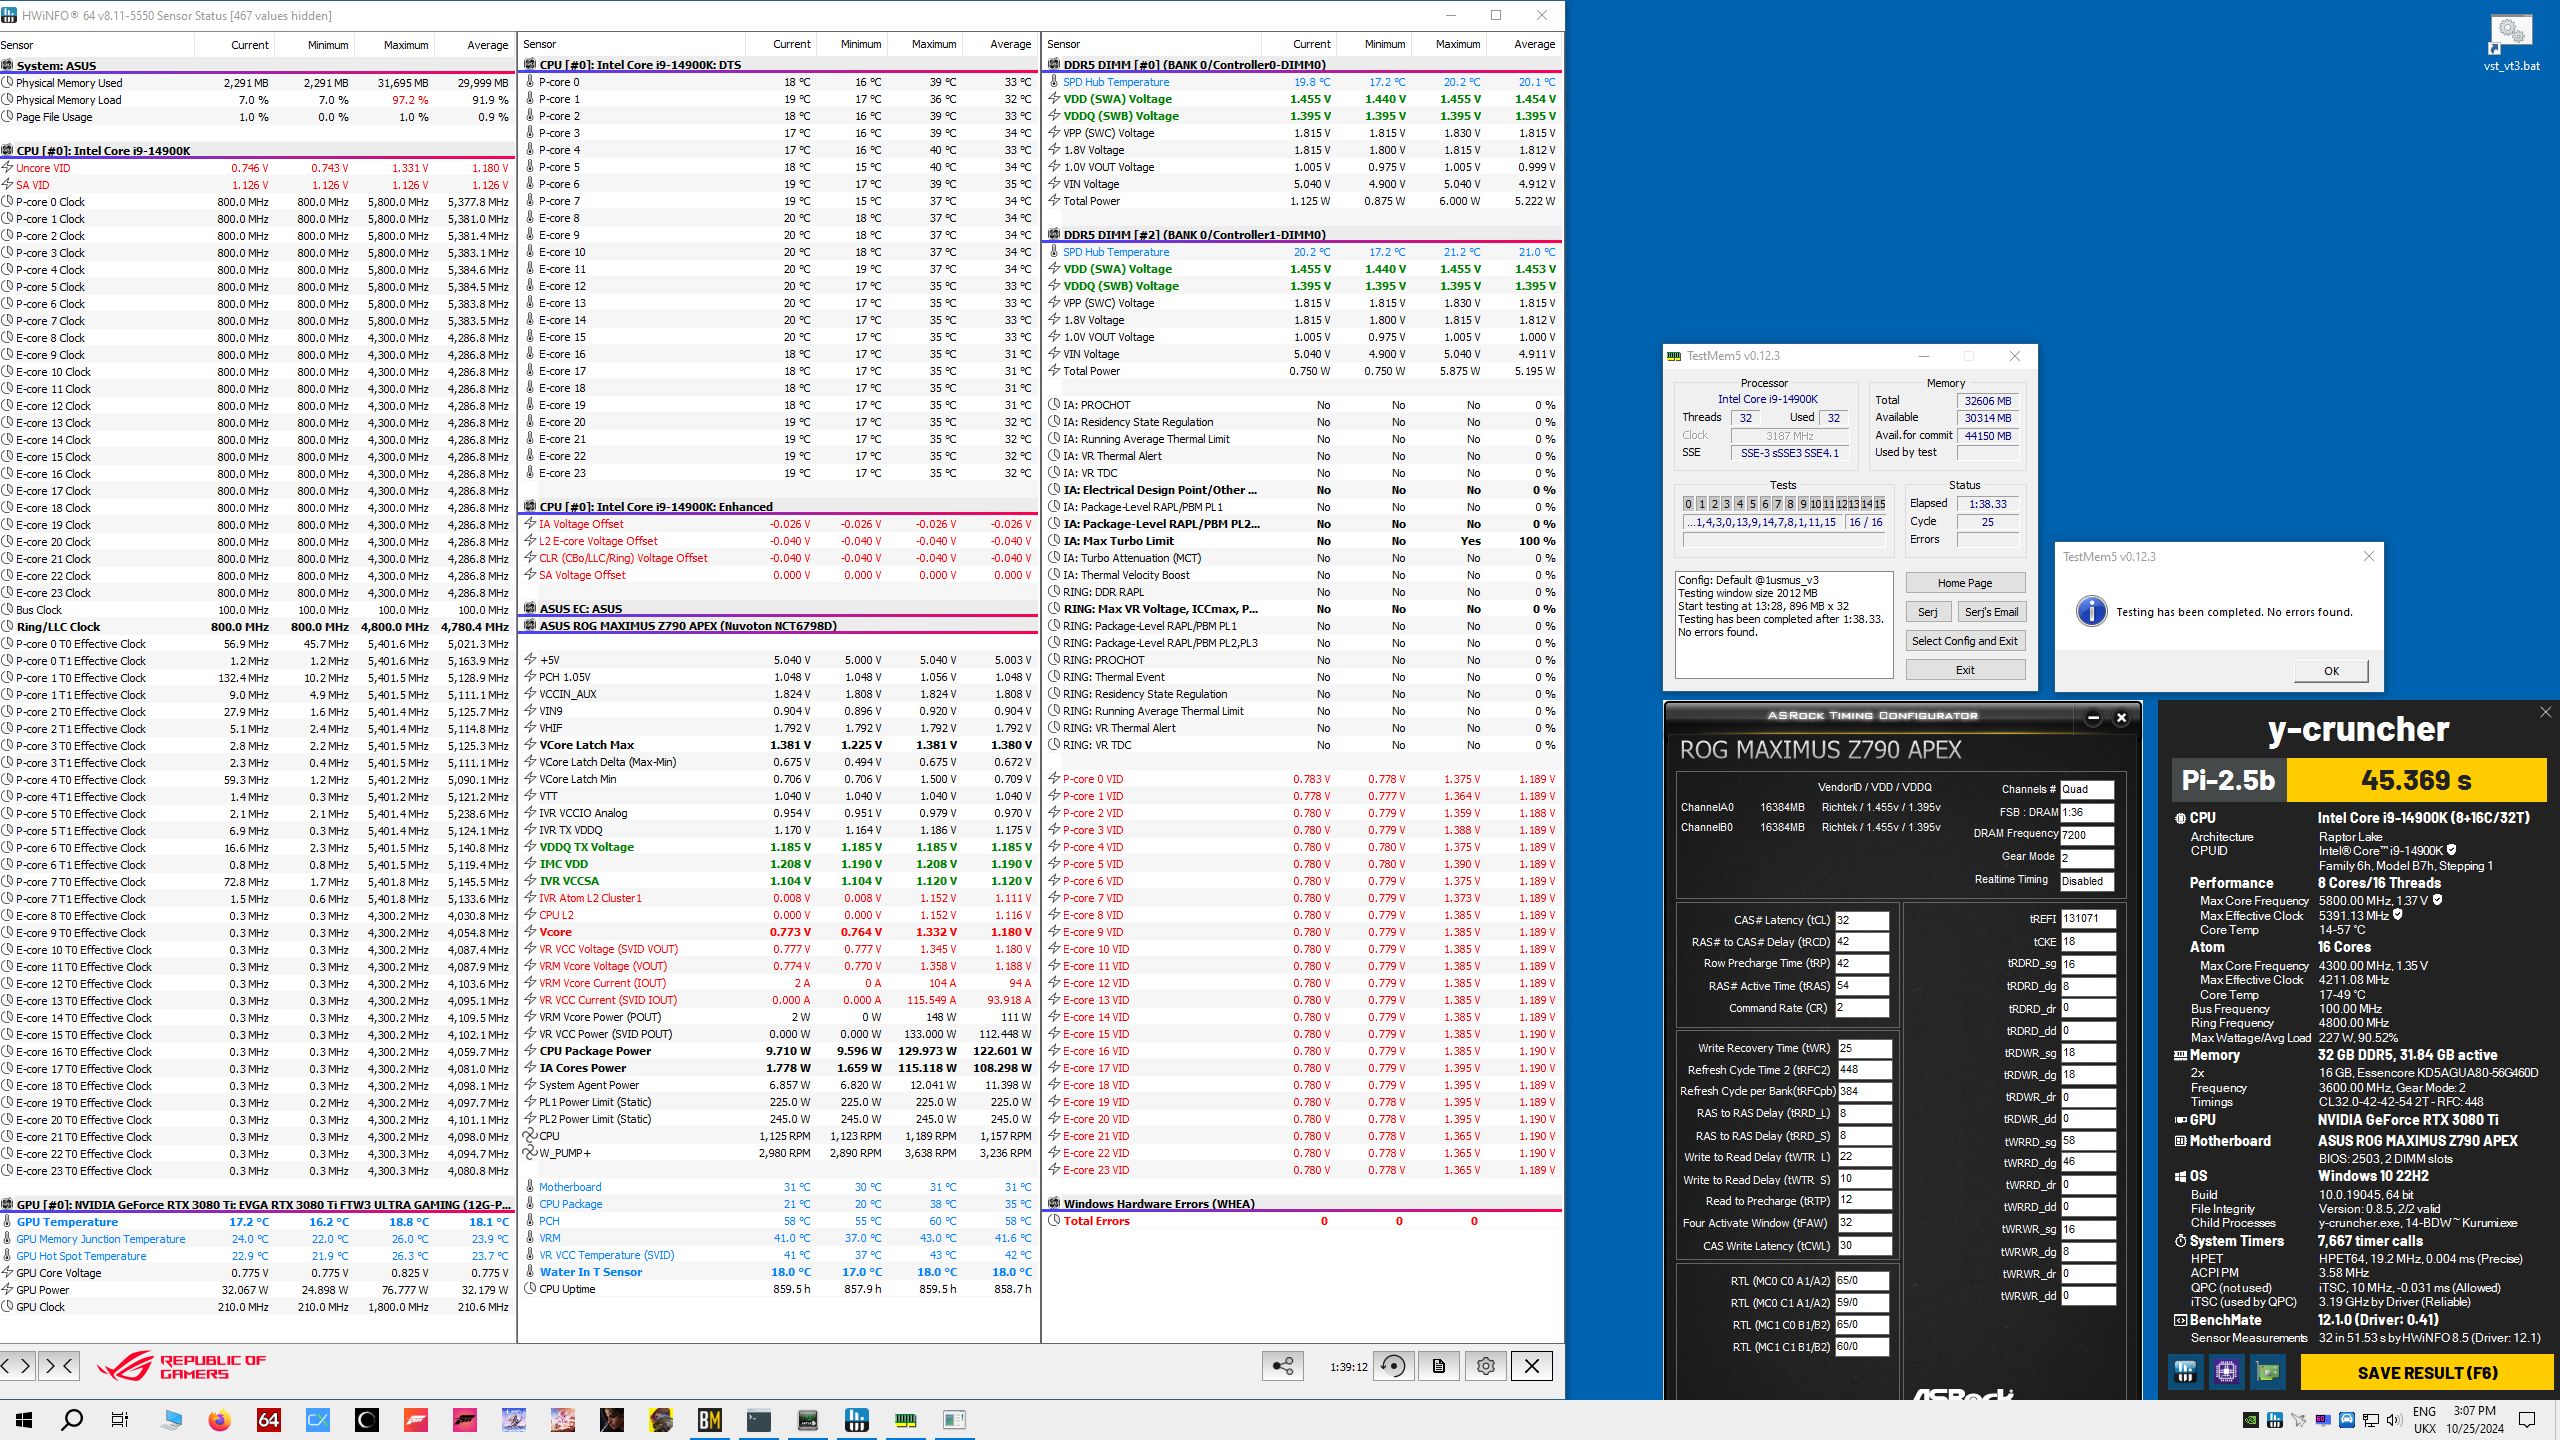Switch to the TestMem5 RAM-stick taskbar icon
Image resolution: width=2560 pixels, height=1440 pixels.
[906, 1420]
